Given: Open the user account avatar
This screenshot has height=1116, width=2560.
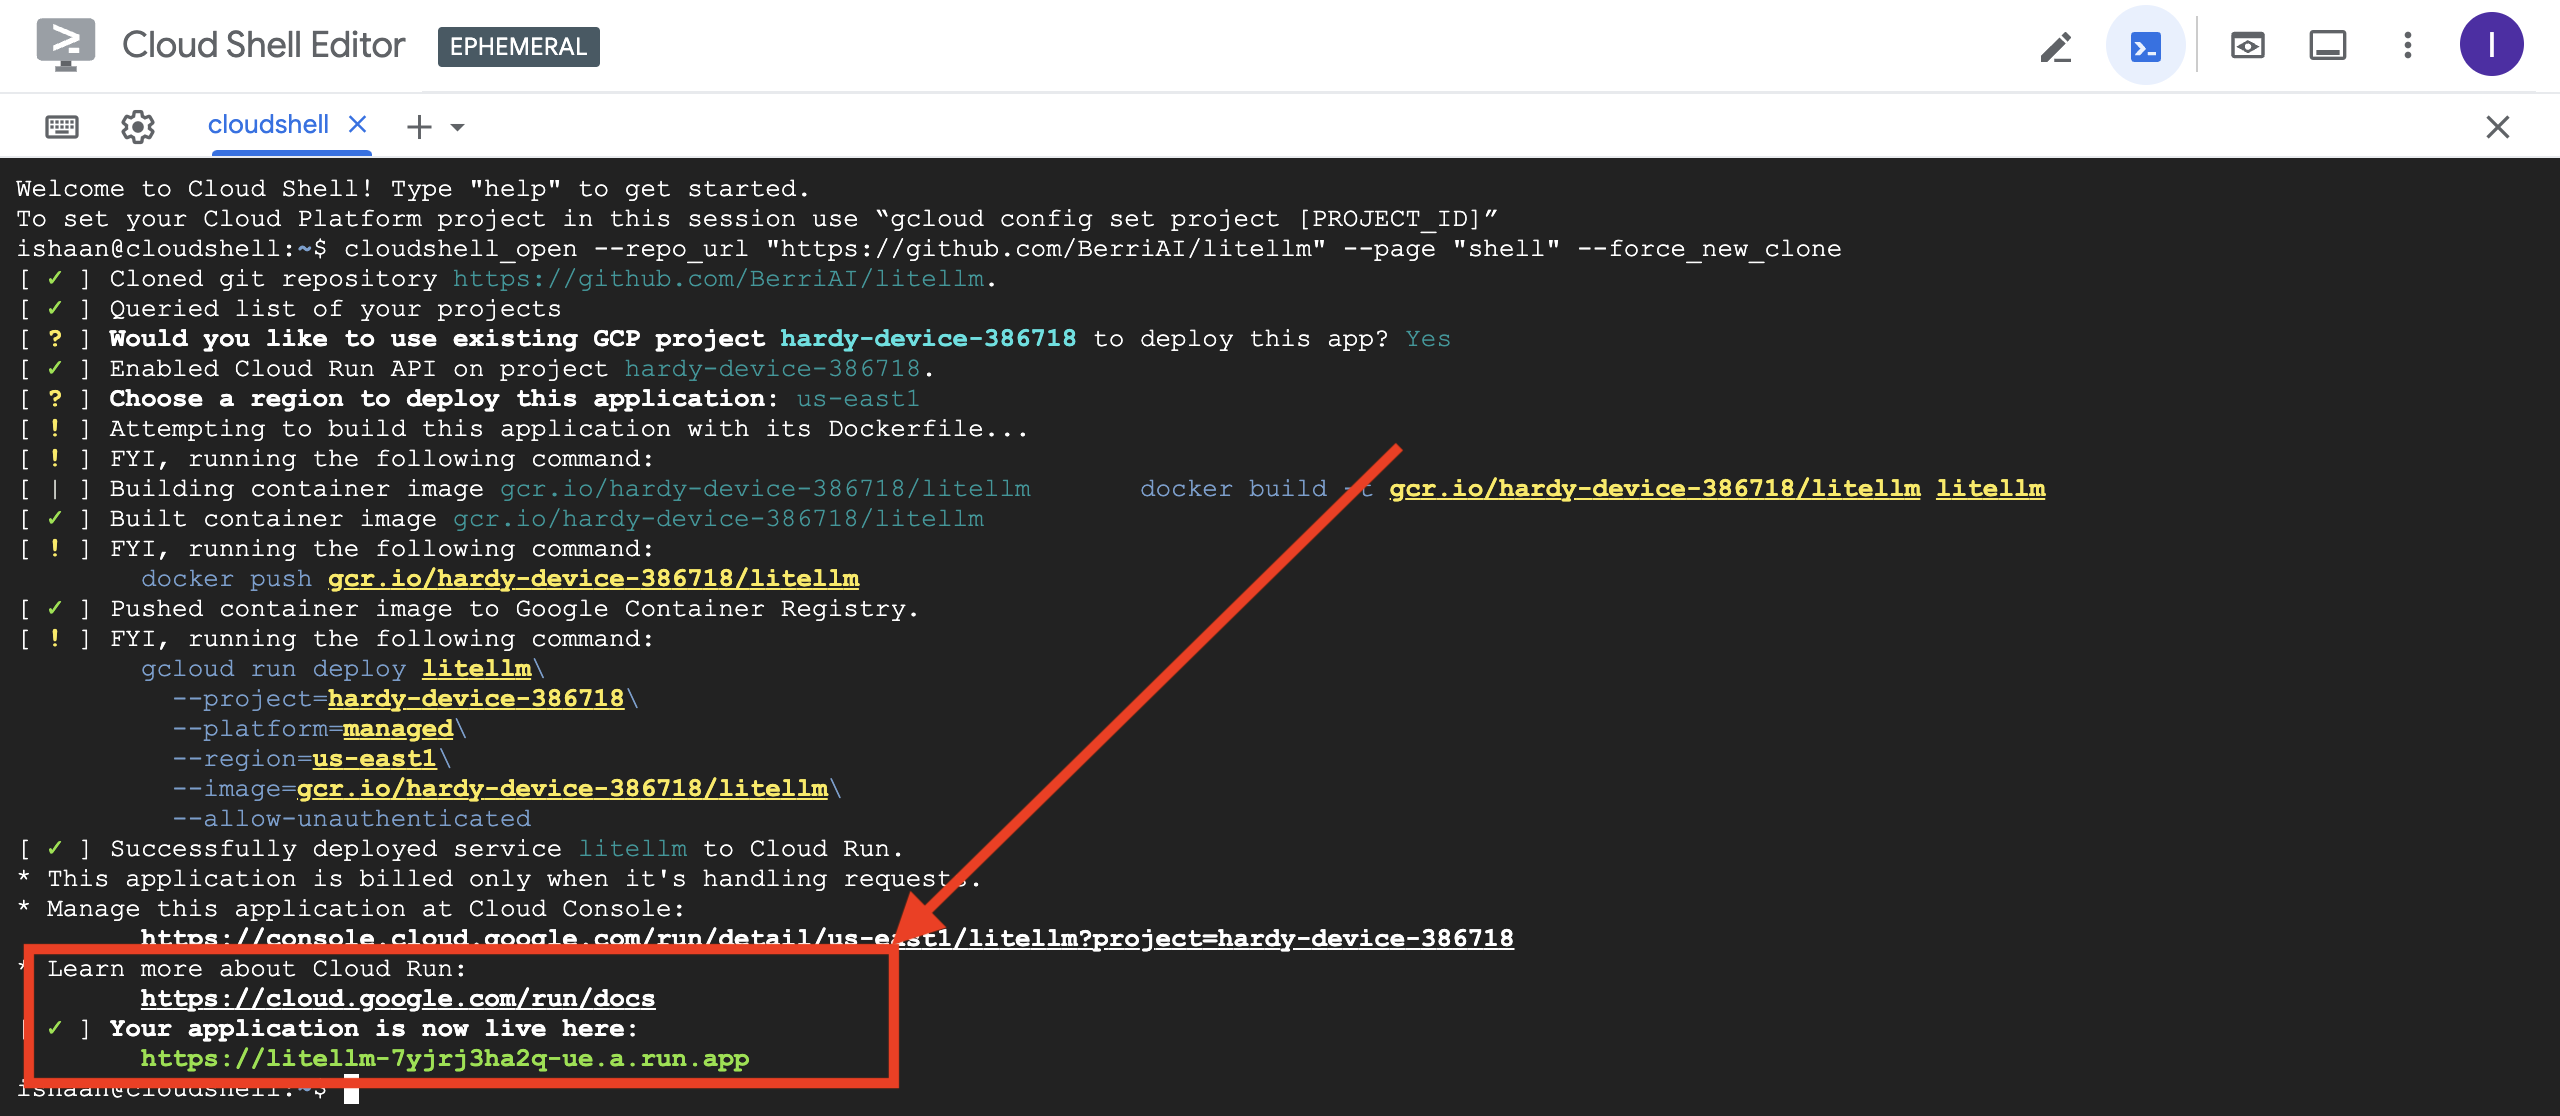Looking at the screenshot, I should [x=2491, y=45].
